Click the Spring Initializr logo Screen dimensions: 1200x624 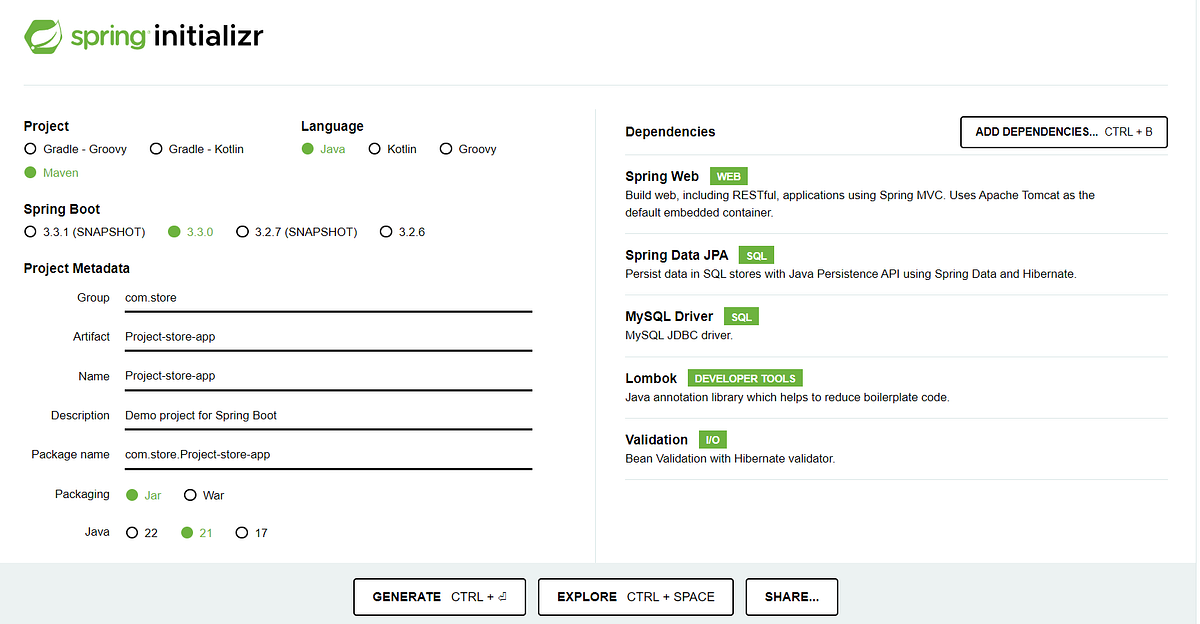(142, 35)
